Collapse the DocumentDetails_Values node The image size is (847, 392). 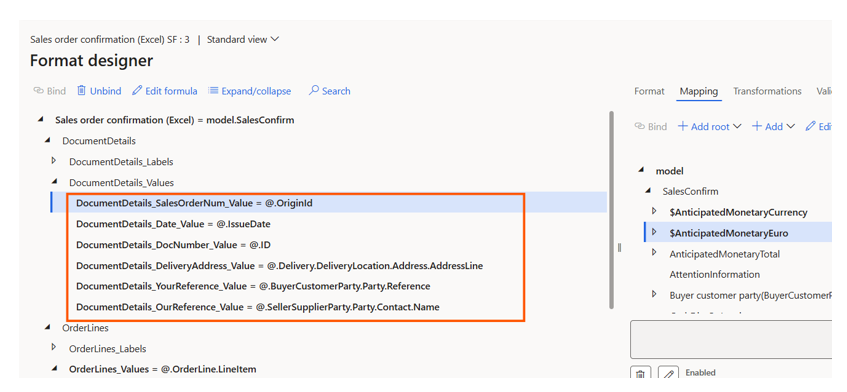click(54, 182)
